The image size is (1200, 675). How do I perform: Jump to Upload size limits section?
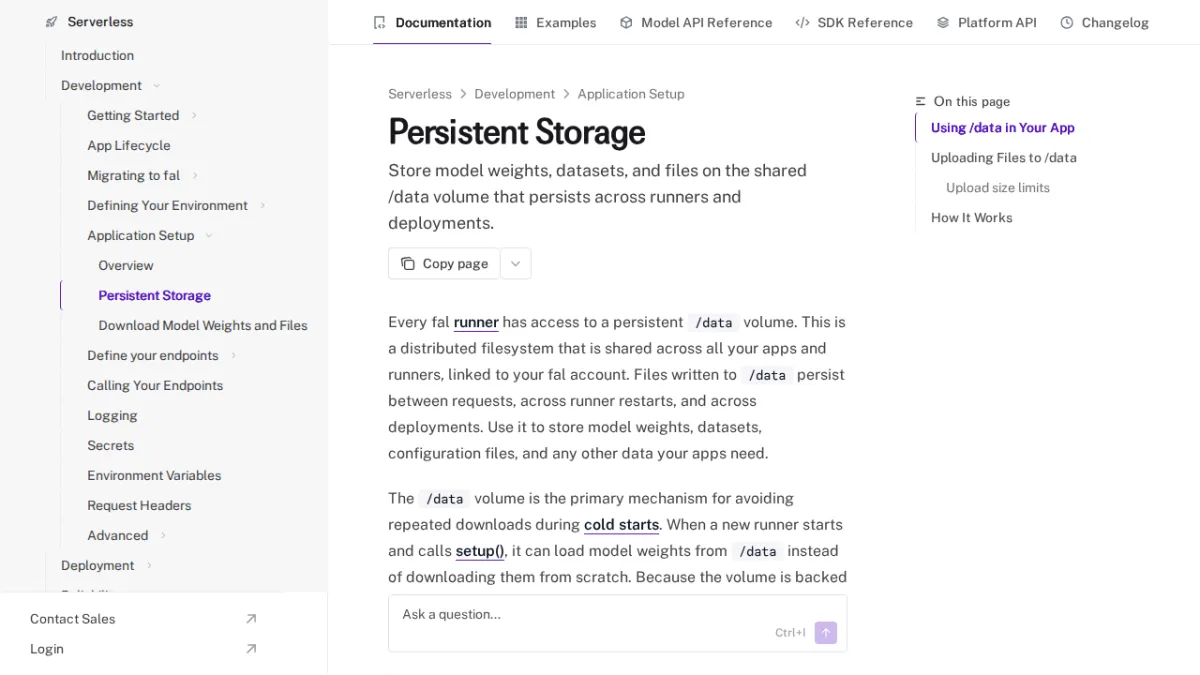click(998, 188)
